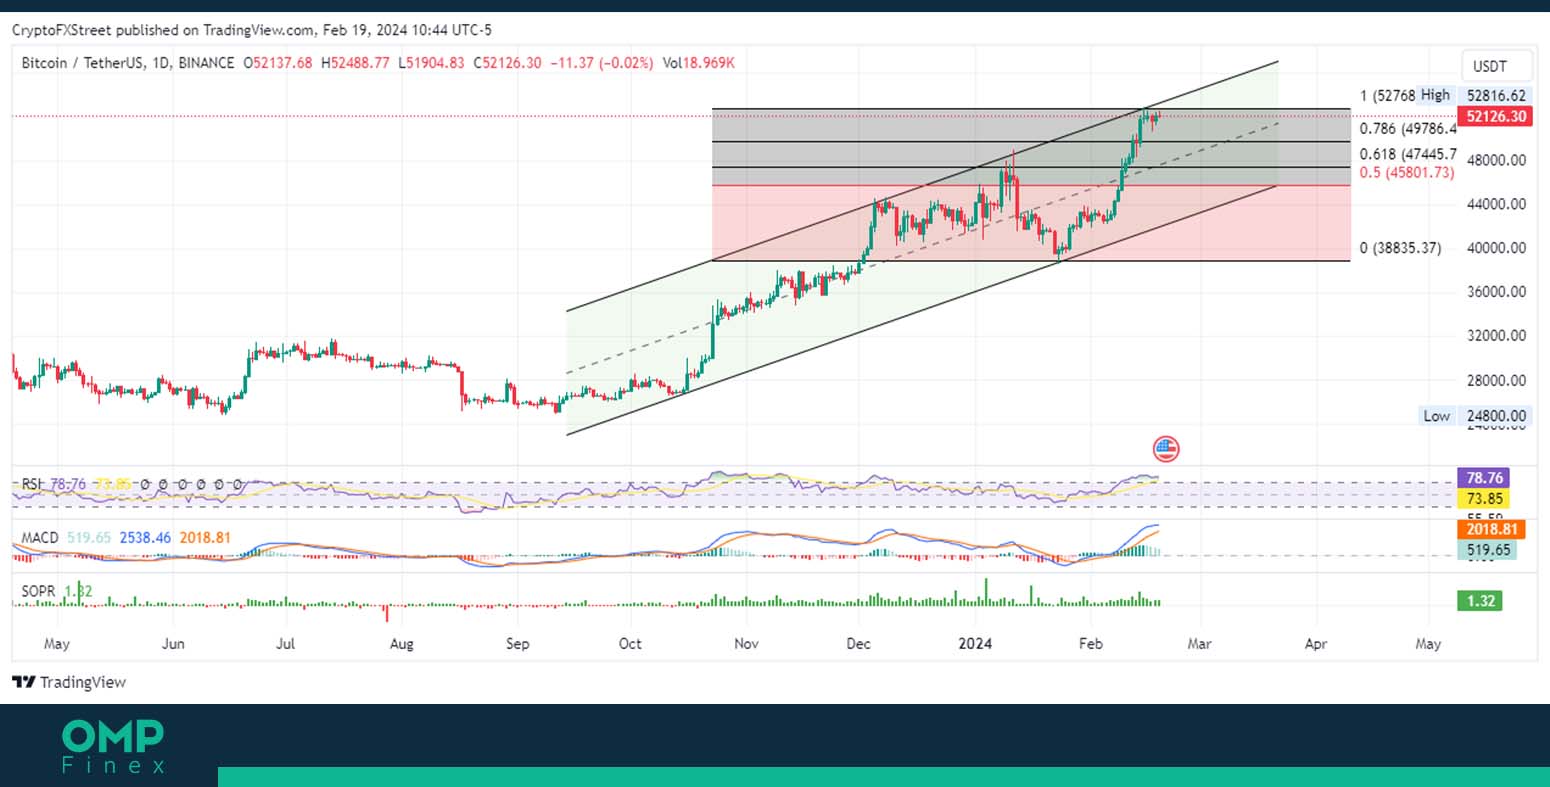This screenshot has width=1550, height=787.
Task: Click the High 52816.62 price label
Action: click(1474, 95)
